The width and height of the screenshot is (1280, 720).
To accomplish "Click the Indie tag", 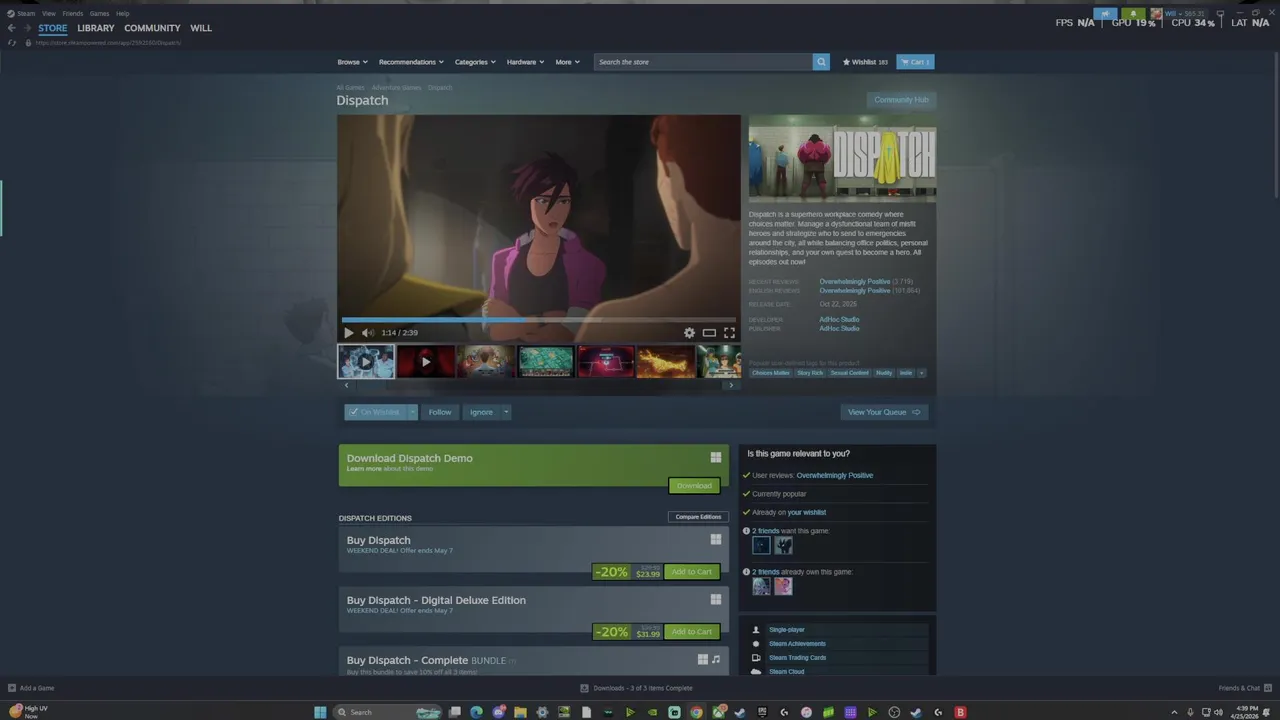I will (x=906, y=373).
